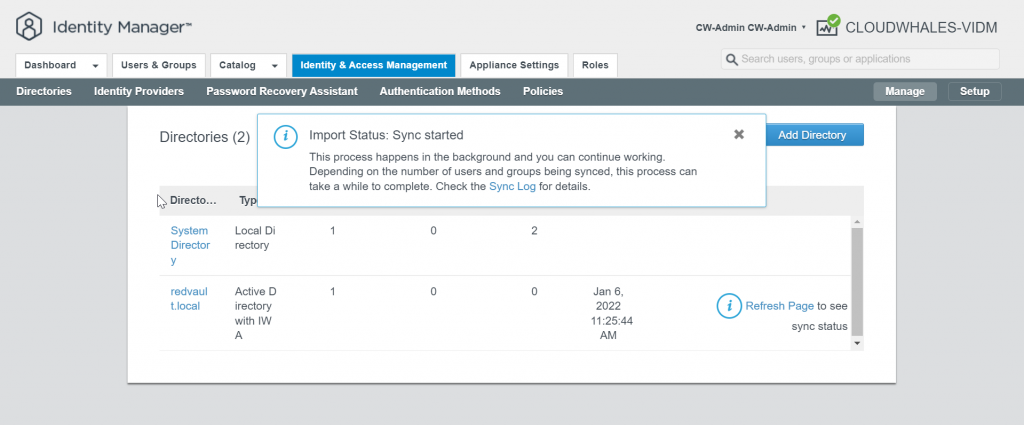
Task: Click 'Active Directory with IWA' type cell
Action: (x=255, y=313)
